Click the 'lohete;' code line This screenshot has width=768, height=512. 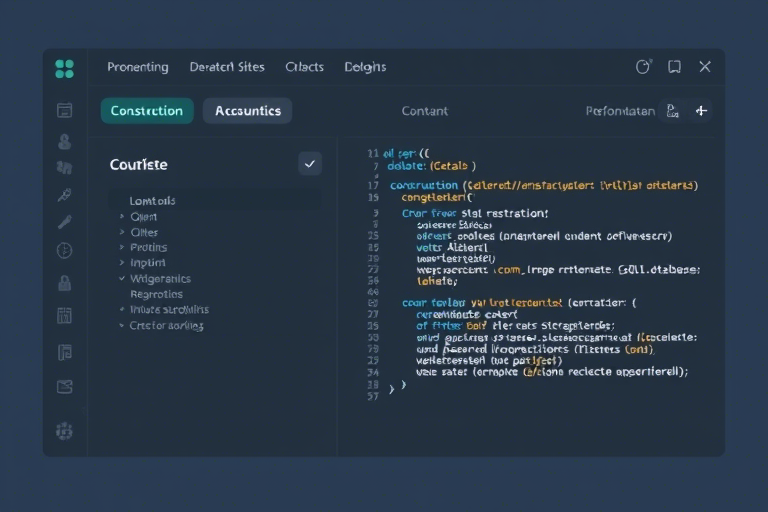(x=437, y=281)
